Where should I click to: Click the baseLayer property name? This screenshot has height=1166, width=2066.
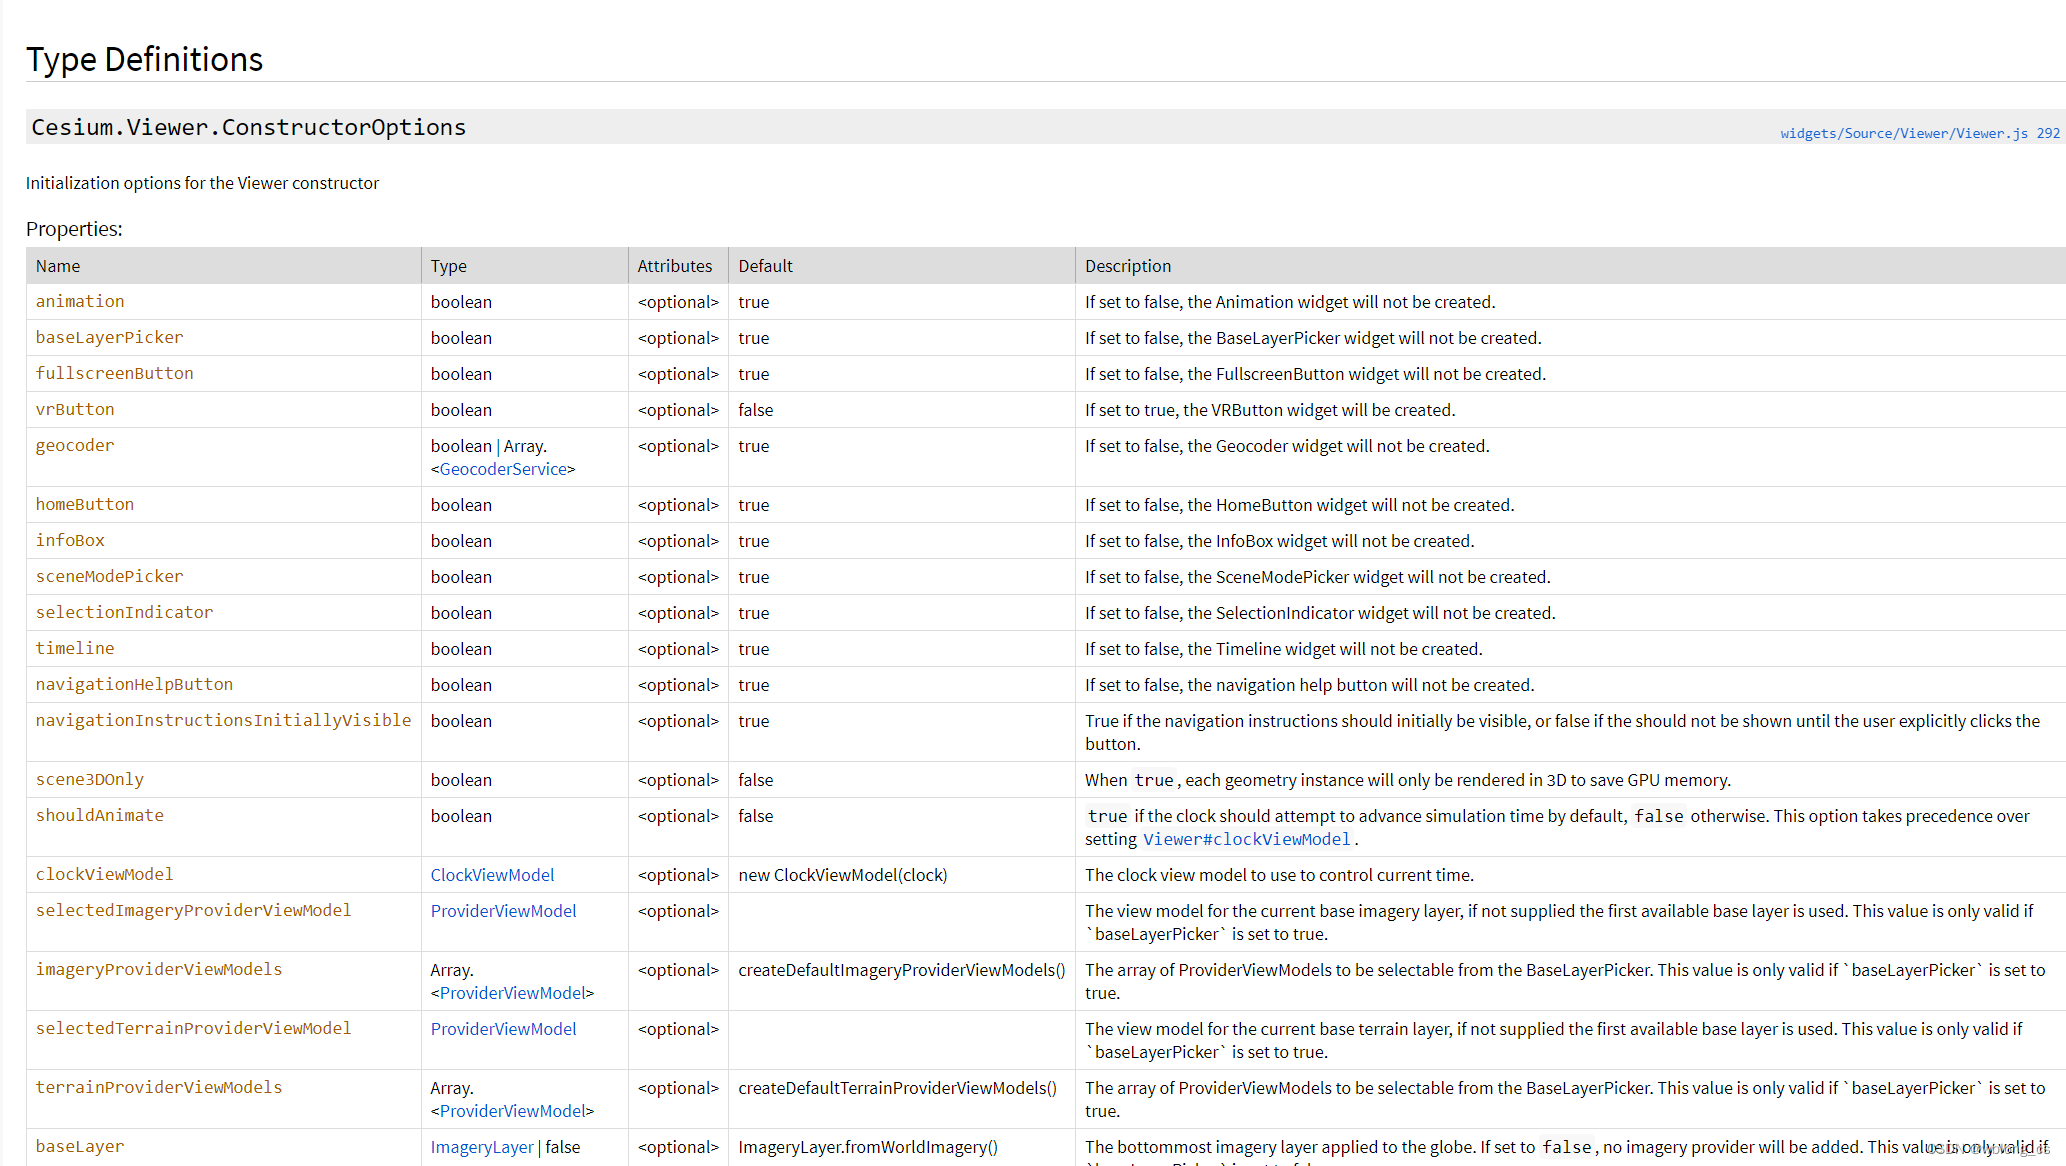80,1146
